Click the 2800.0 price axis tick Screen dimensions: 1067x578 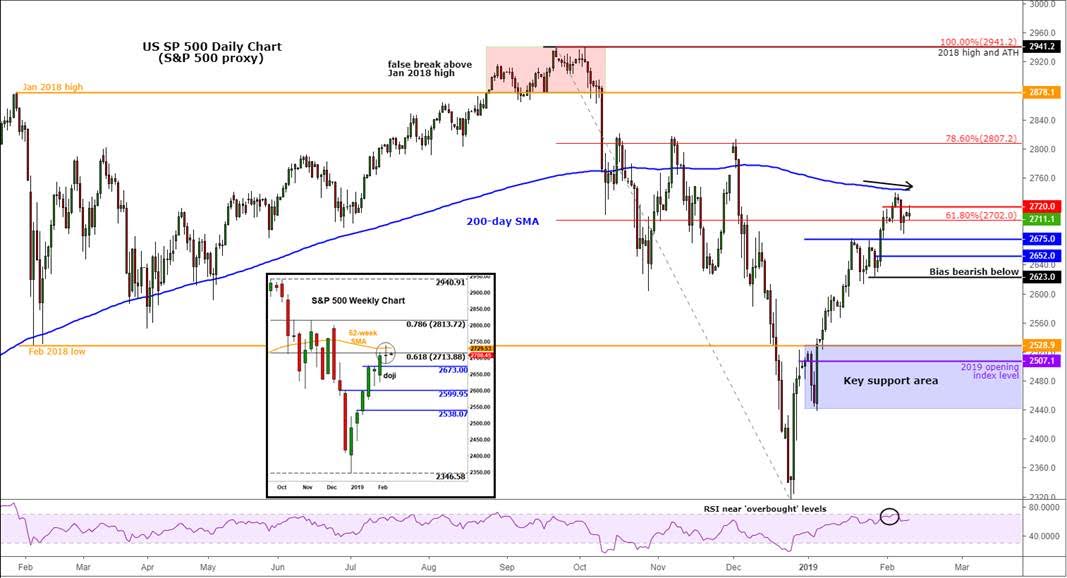pyautogui.click(x=1043, y=149)
